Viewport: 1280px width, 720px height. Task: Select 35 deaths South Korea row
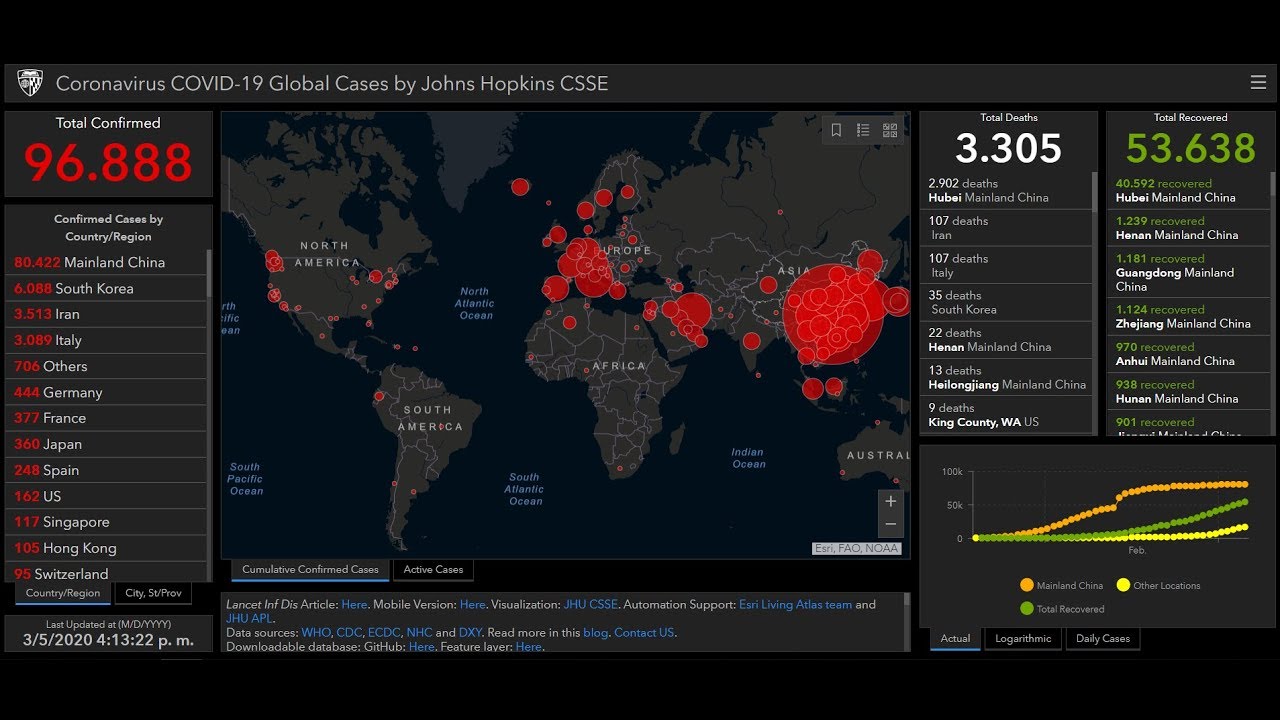click(x=1005, y=302)
